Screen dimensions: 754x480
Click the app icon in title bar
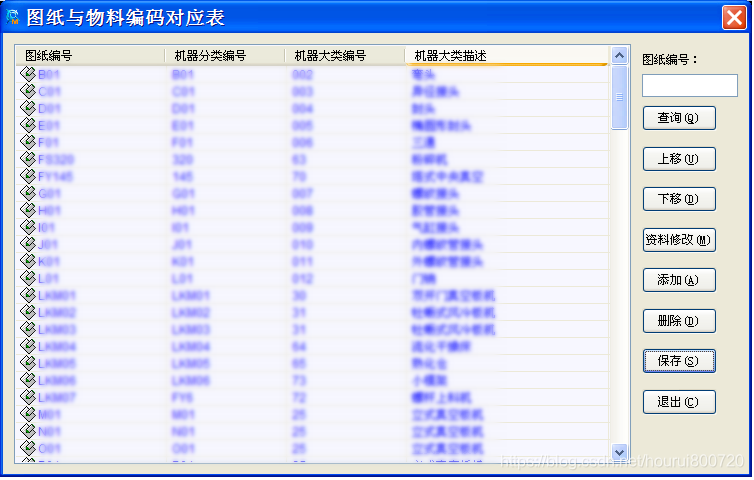point(13,16)
